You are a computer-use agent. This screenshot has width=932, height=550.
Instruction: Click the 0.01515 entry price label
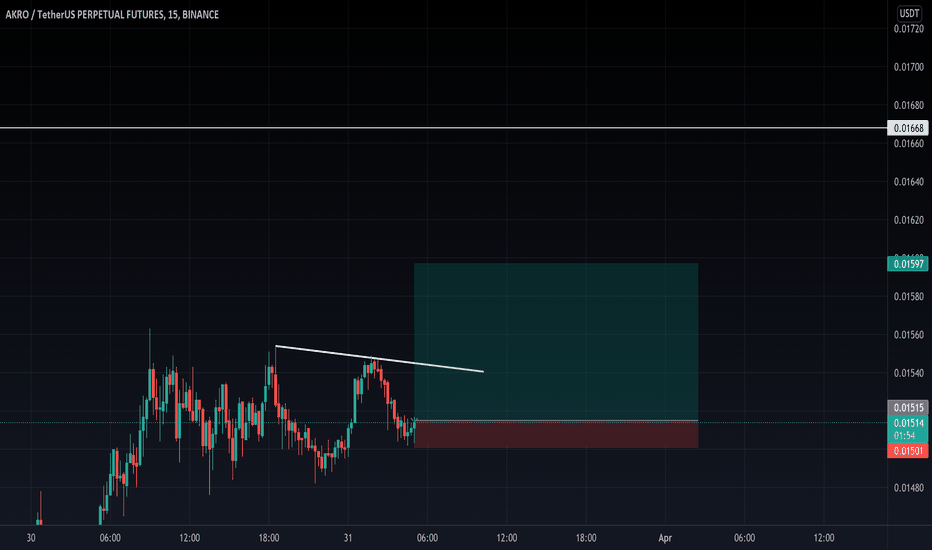click(x=908, y=407)
